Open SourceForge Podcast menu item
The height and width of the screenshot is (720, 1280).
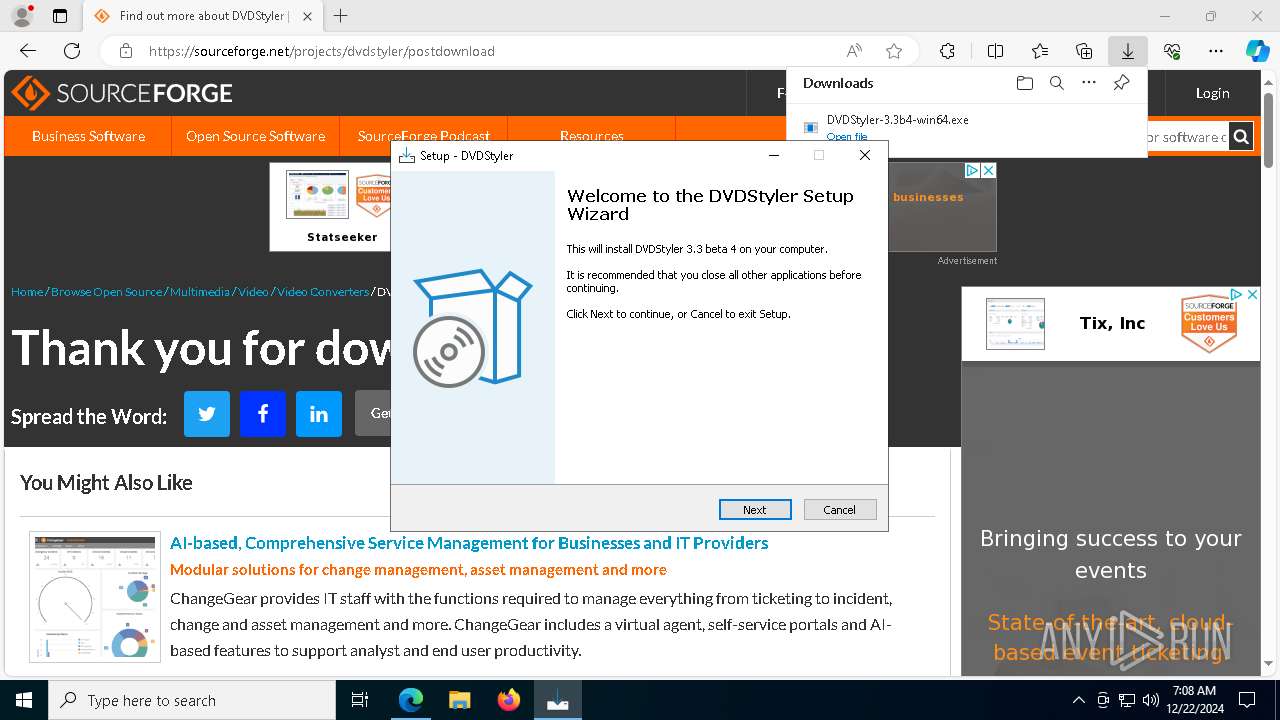pyautogui.click(x=424, y=136)
